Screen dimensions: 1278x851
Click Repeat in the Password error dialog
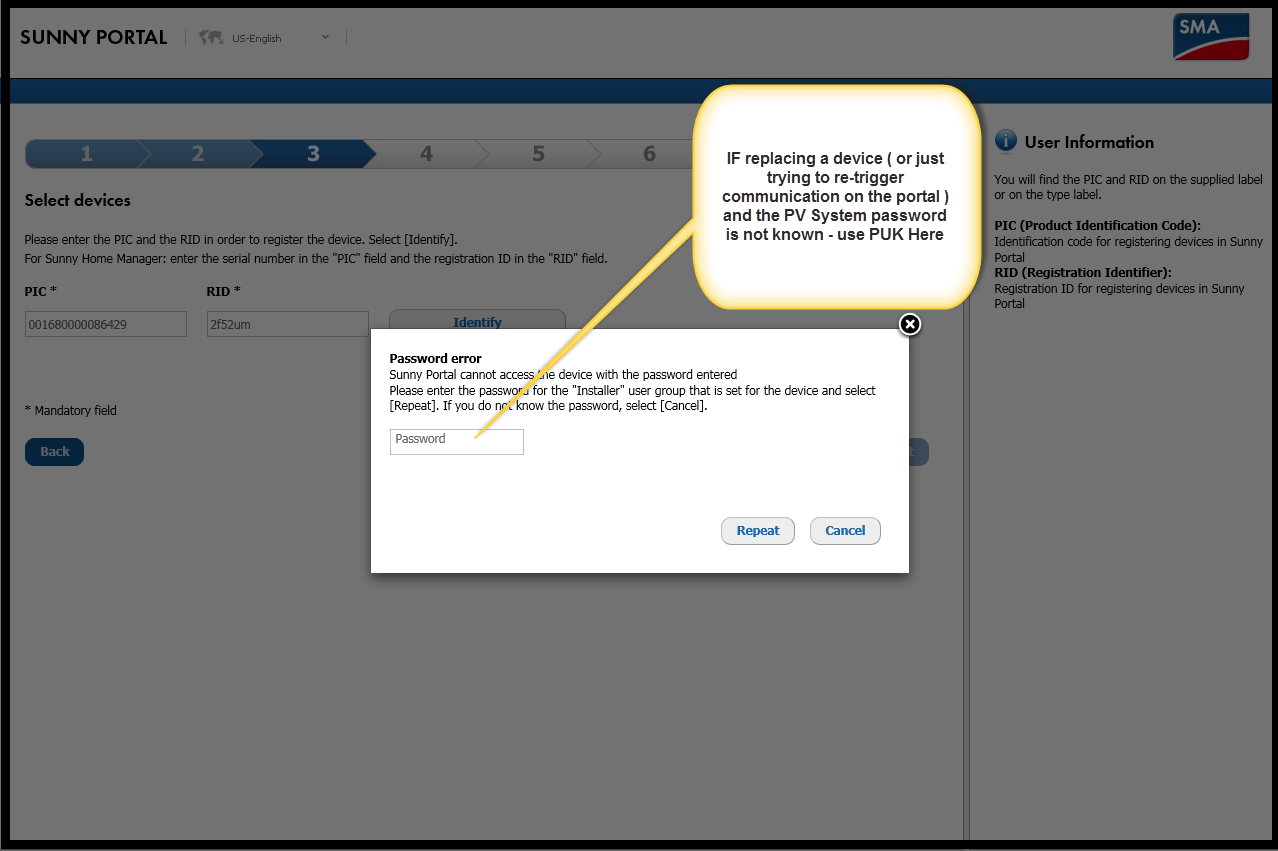[x=757, y=530]
